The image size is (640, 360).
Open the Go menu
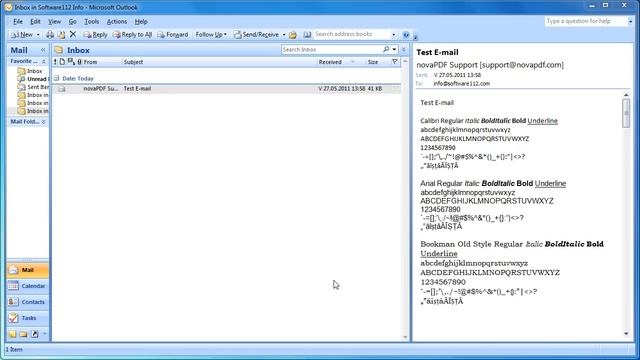click(x=72, y=21)
